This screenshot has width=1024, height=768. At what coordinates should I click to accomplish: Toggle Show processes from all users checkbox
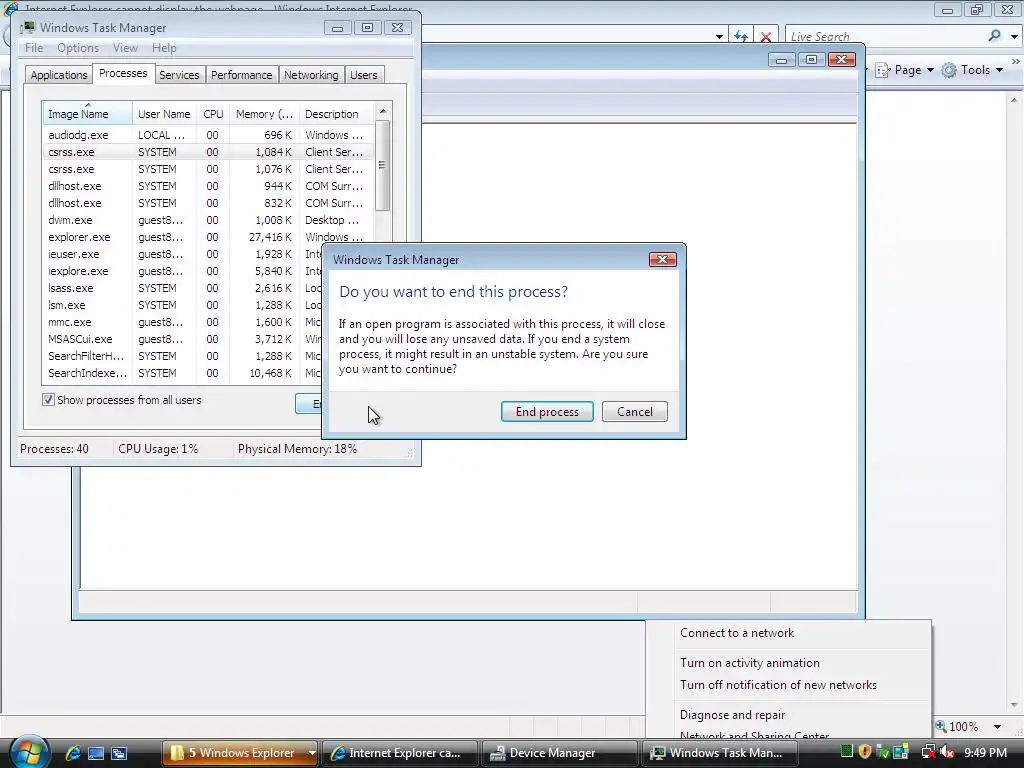click(48, 400)
